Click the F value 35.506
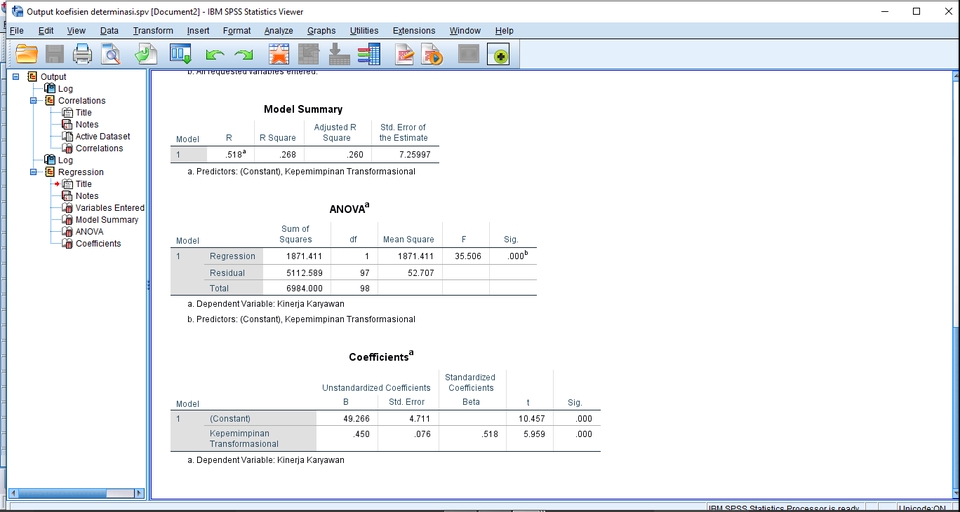The height and width of the screenshot is (512, 960). pyautogui.click(x=468, y=257)
